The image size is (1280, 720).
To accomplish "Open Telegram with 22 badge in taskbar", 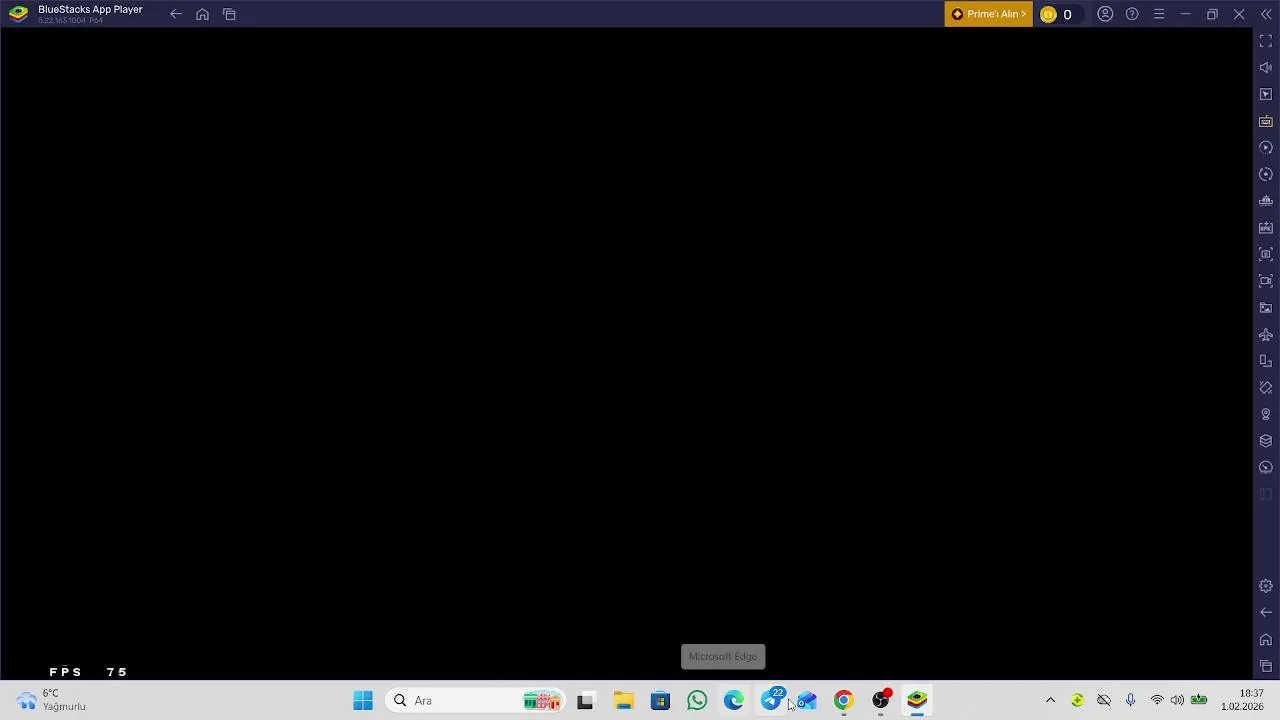I will point(771,700).
